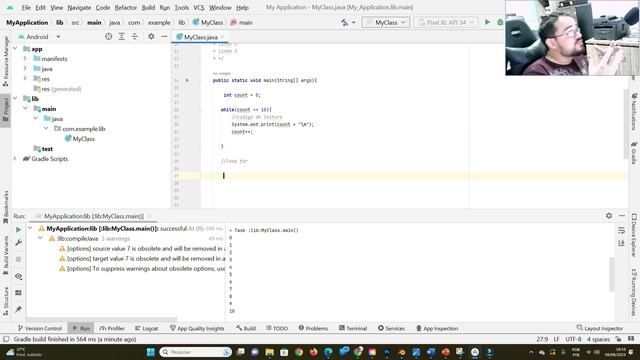Open the Pixel XL API 34 device dropdown
The width and height of the screenshot is (640, 360).
click(446, 22)
